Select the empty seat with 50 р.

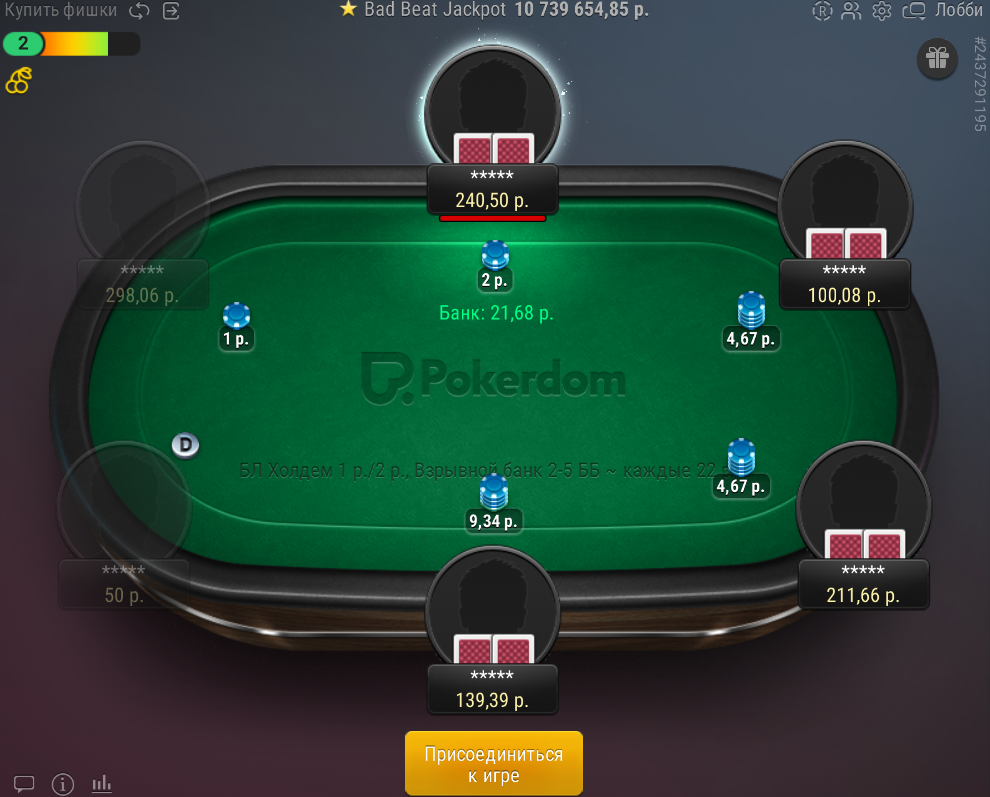pos(124,524)
